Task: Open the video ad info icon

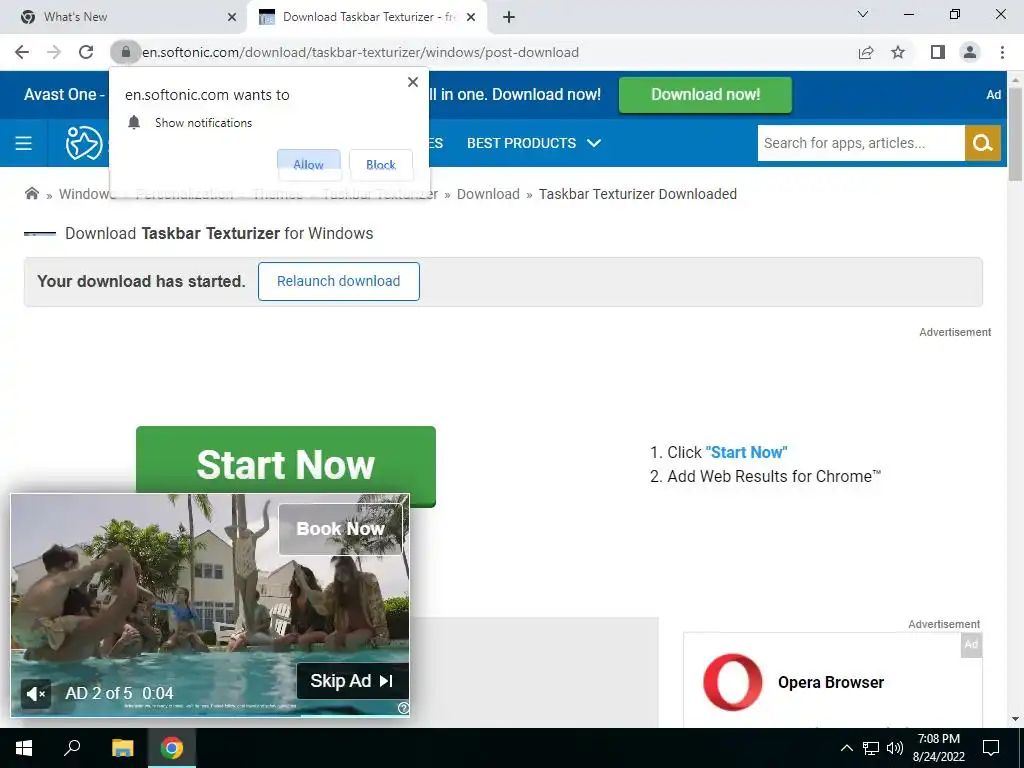Action: 403,709
